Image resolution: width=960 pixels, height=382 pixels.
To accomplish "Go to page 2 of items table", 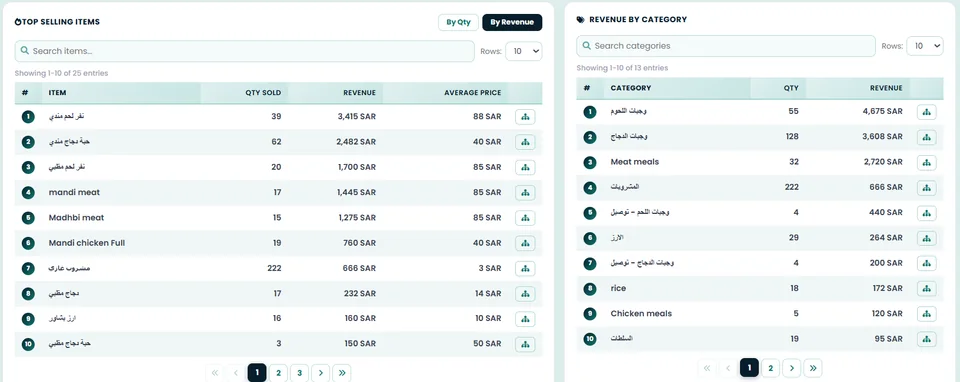I will tap(278, 373).
